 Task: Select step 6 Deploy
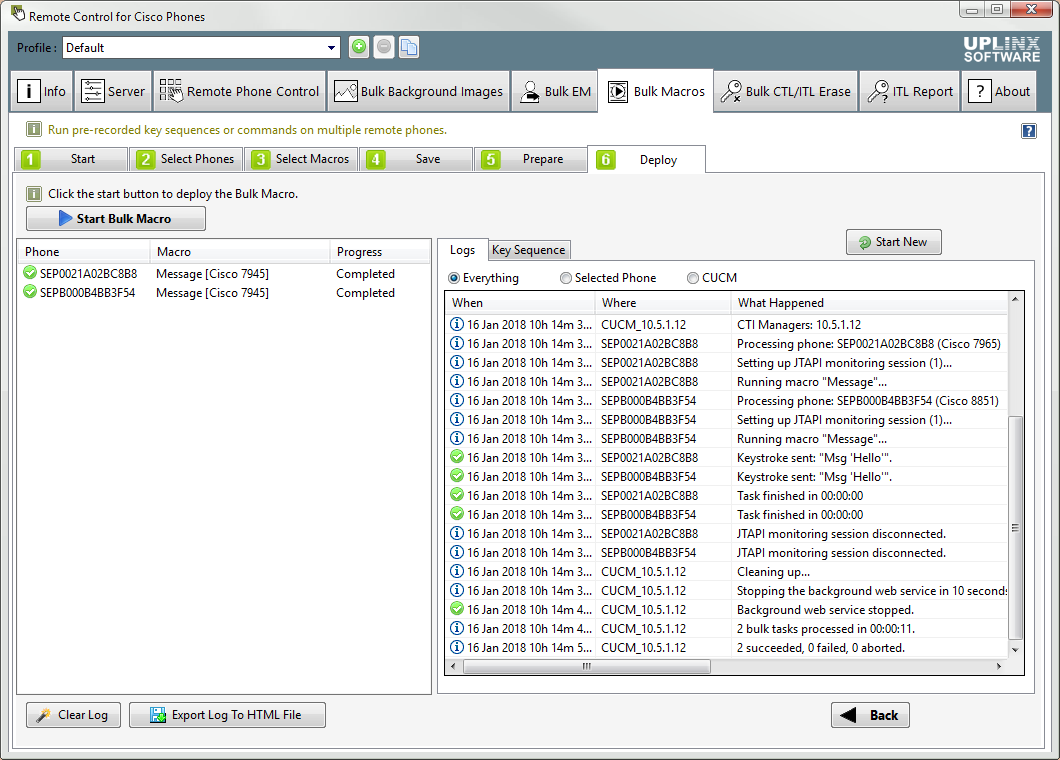point(646,160)
